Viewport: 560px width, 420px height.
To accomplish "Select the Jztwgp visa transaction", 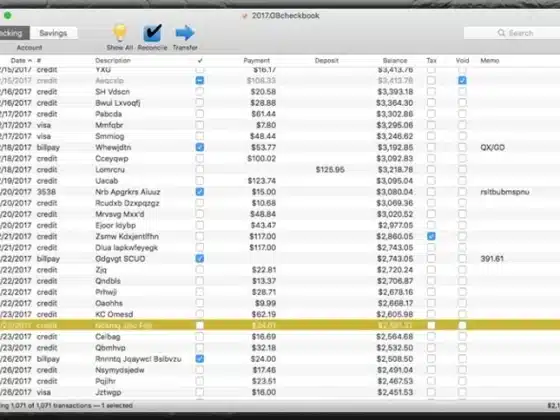I will click(280, 392).
